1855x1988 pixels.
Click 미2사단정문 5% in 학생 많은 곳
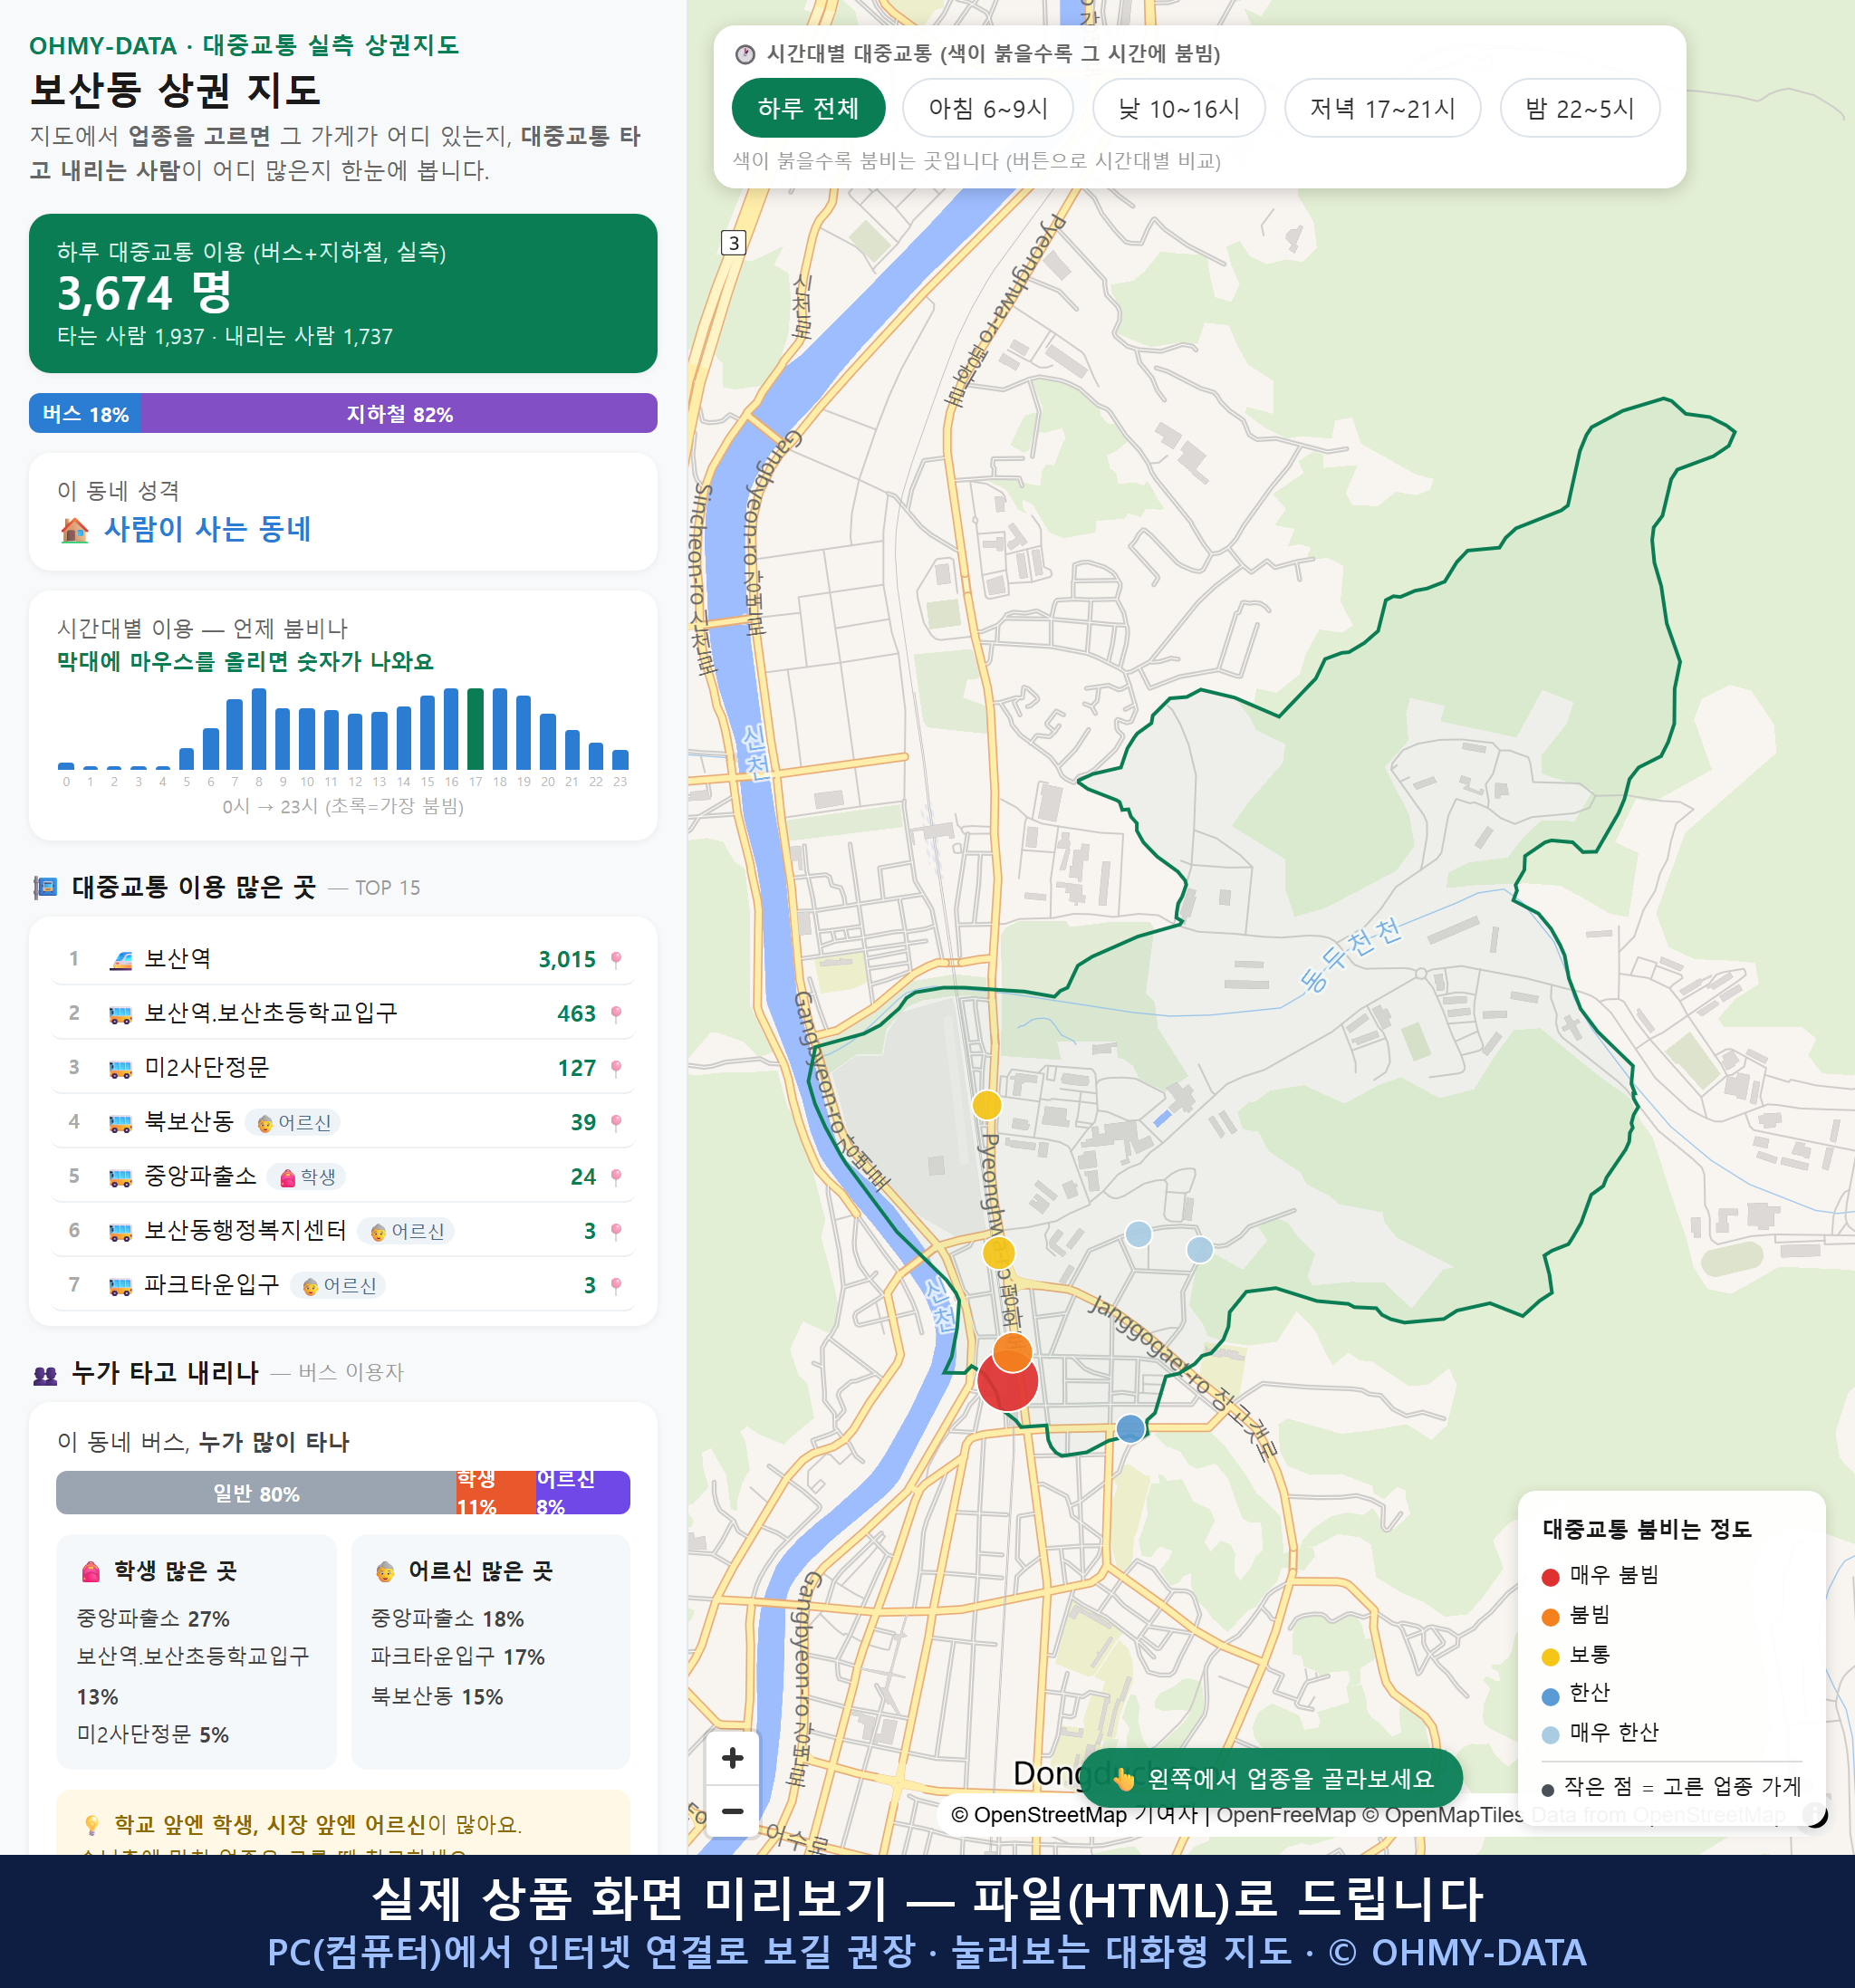(153, 1734)
